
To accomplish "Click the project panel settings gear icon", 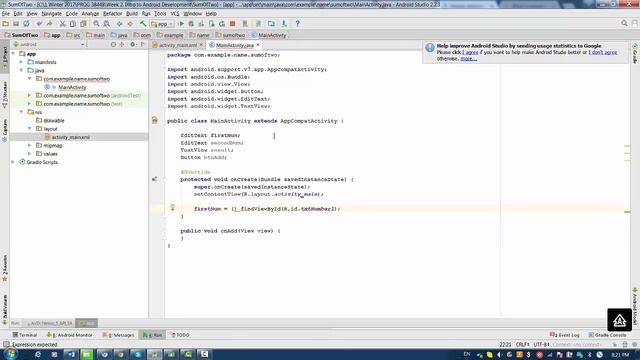I will coord(133,44).
